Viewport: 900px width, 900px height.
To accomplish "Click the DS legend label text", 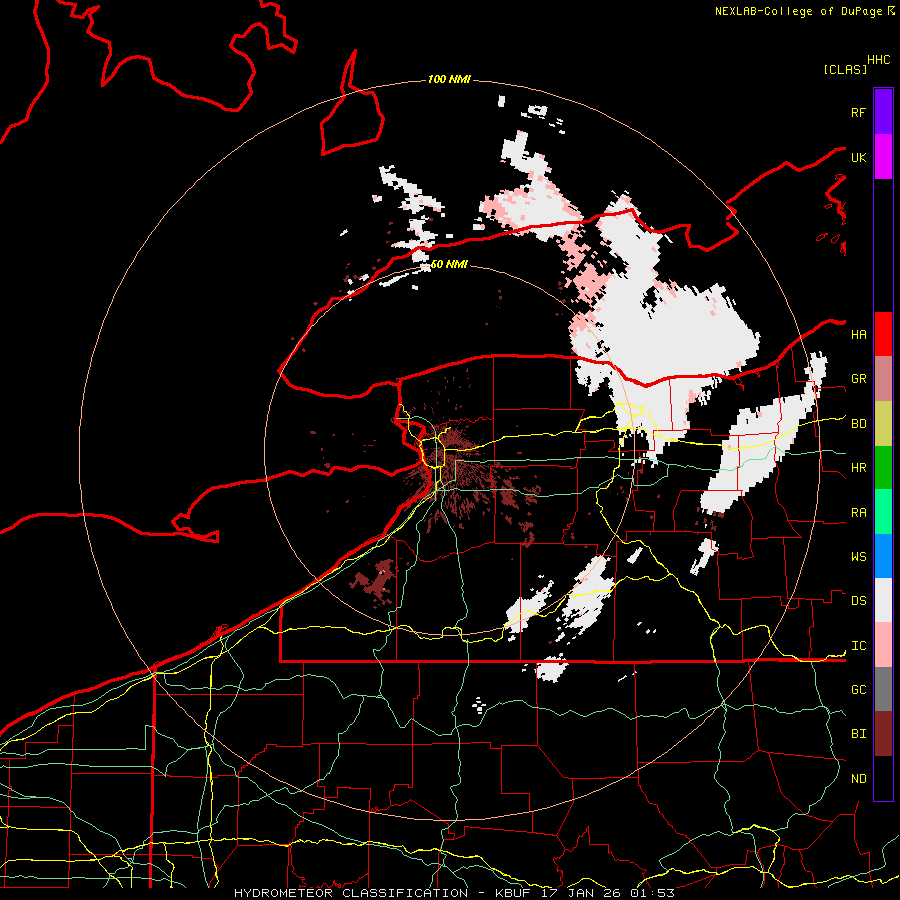I will pos(858,601).
